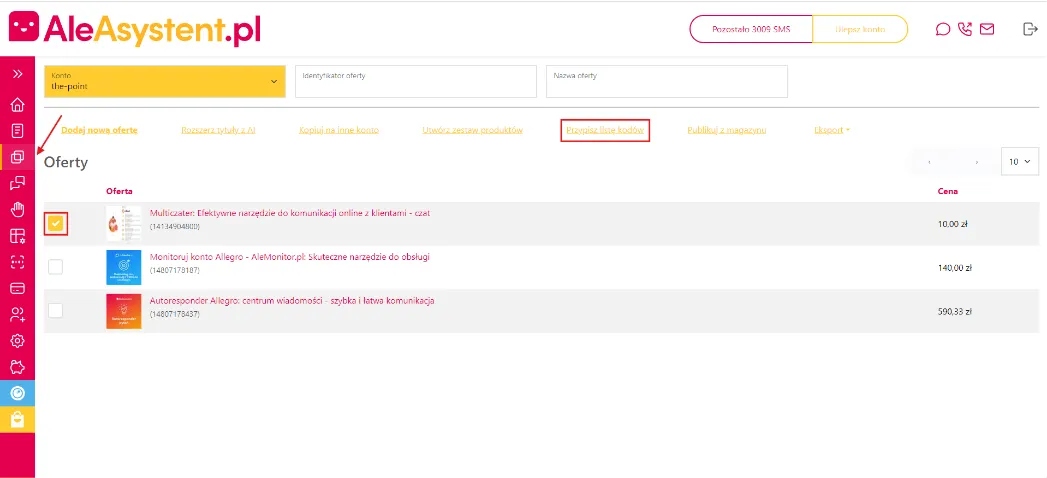Image resolution: width=1047 pixels, height=478 pixels.
Task: Click the envelope mail icon in the header
Action: click(x=987, y=29)
